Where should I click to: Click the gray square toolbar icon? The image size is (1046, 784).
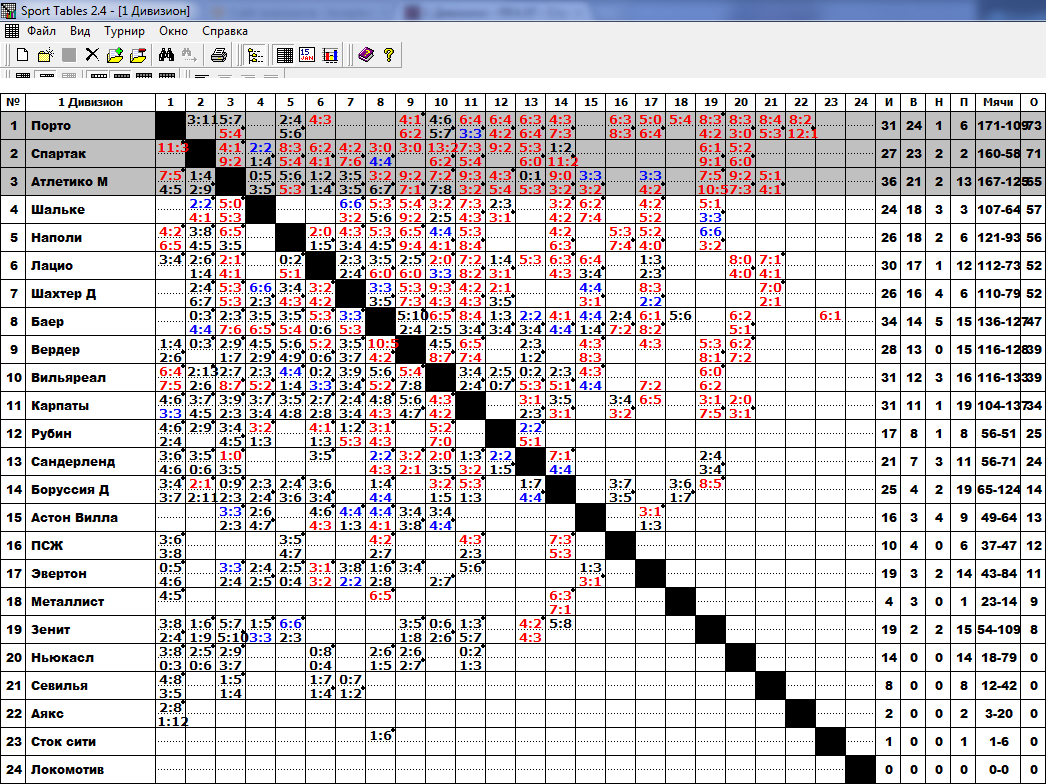tap(69, 55)
